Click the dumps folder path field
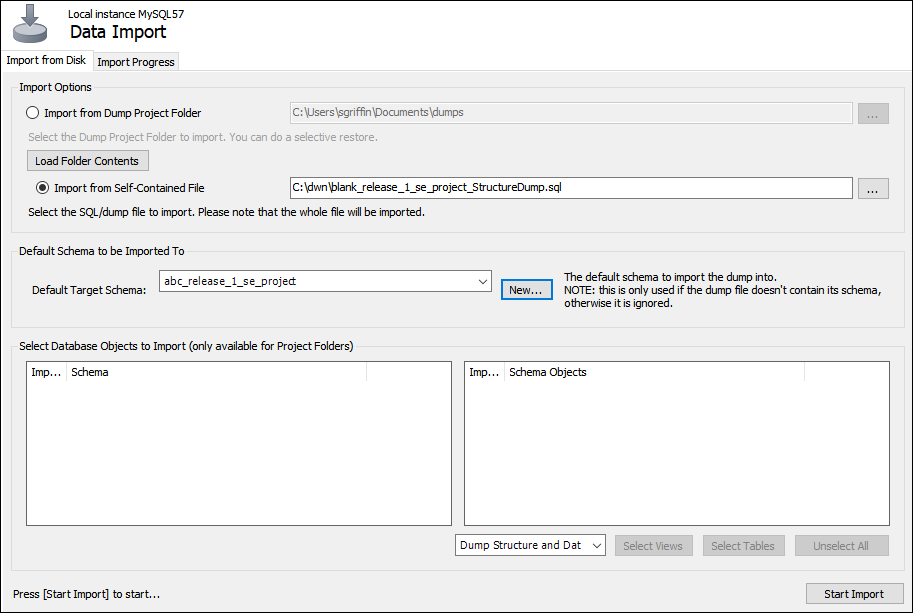 coord(570,112)
